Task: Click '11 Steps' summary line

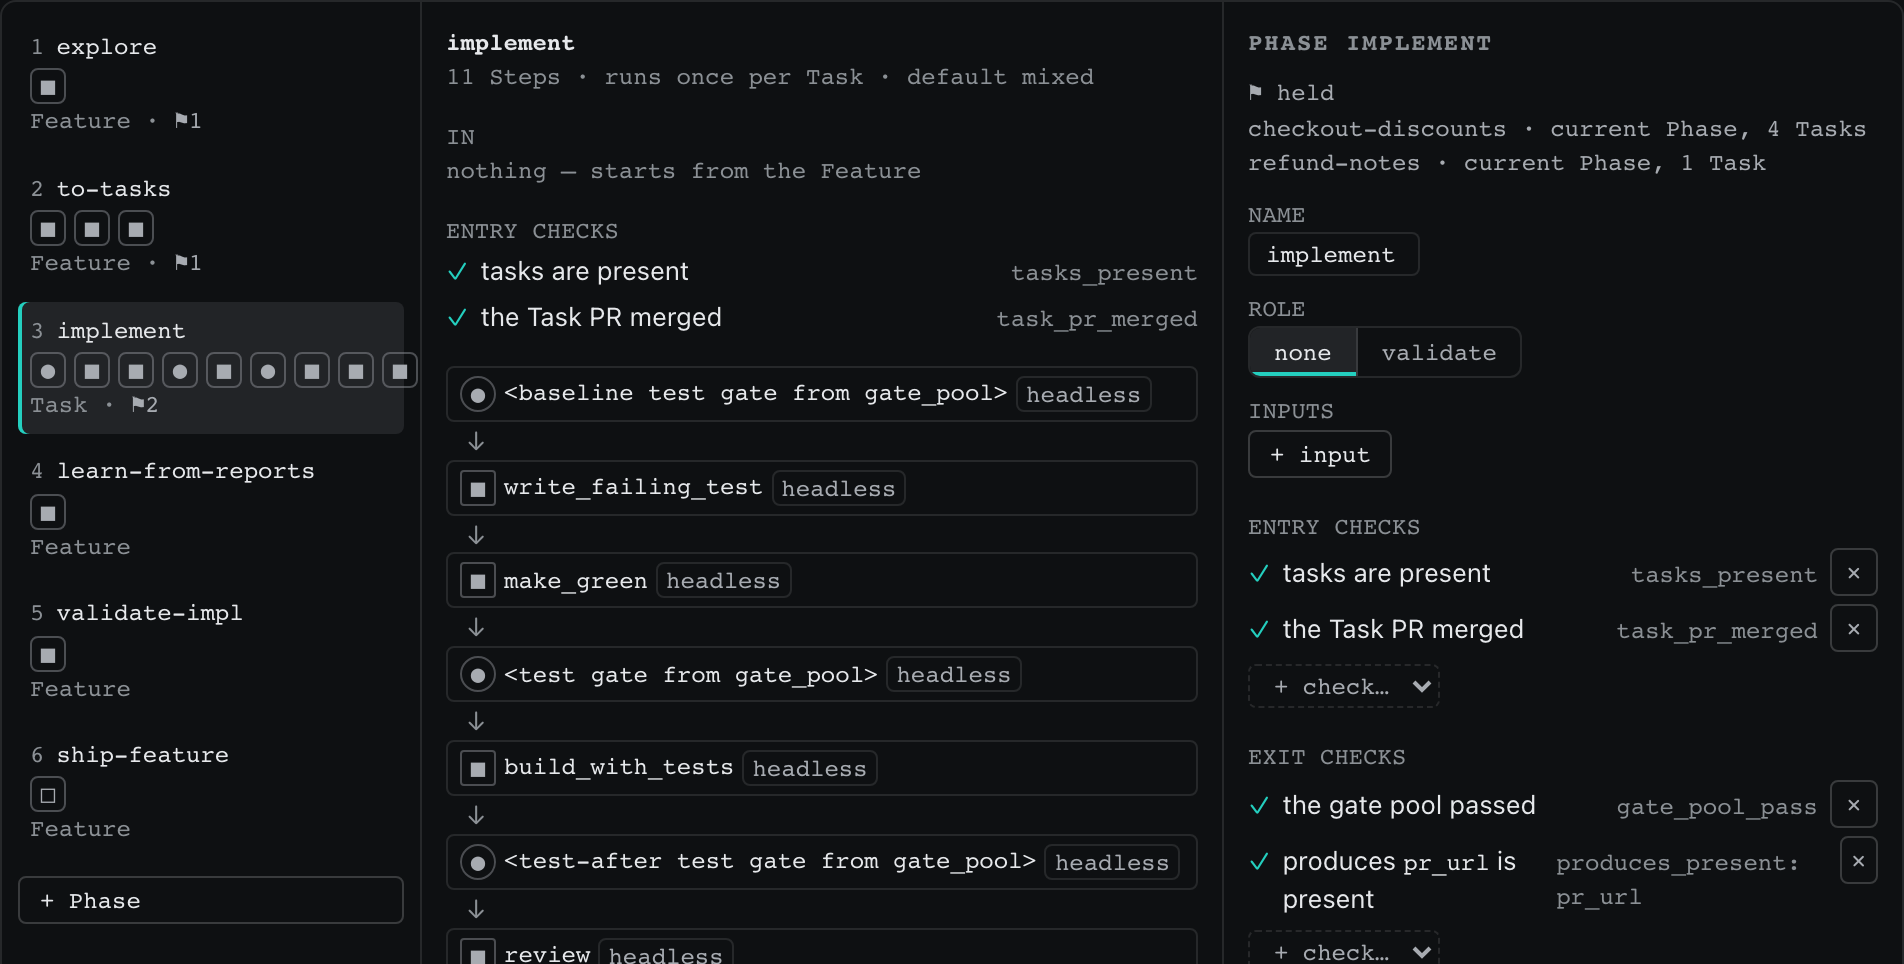Action: pyautogui.click(x=770, y=77)
